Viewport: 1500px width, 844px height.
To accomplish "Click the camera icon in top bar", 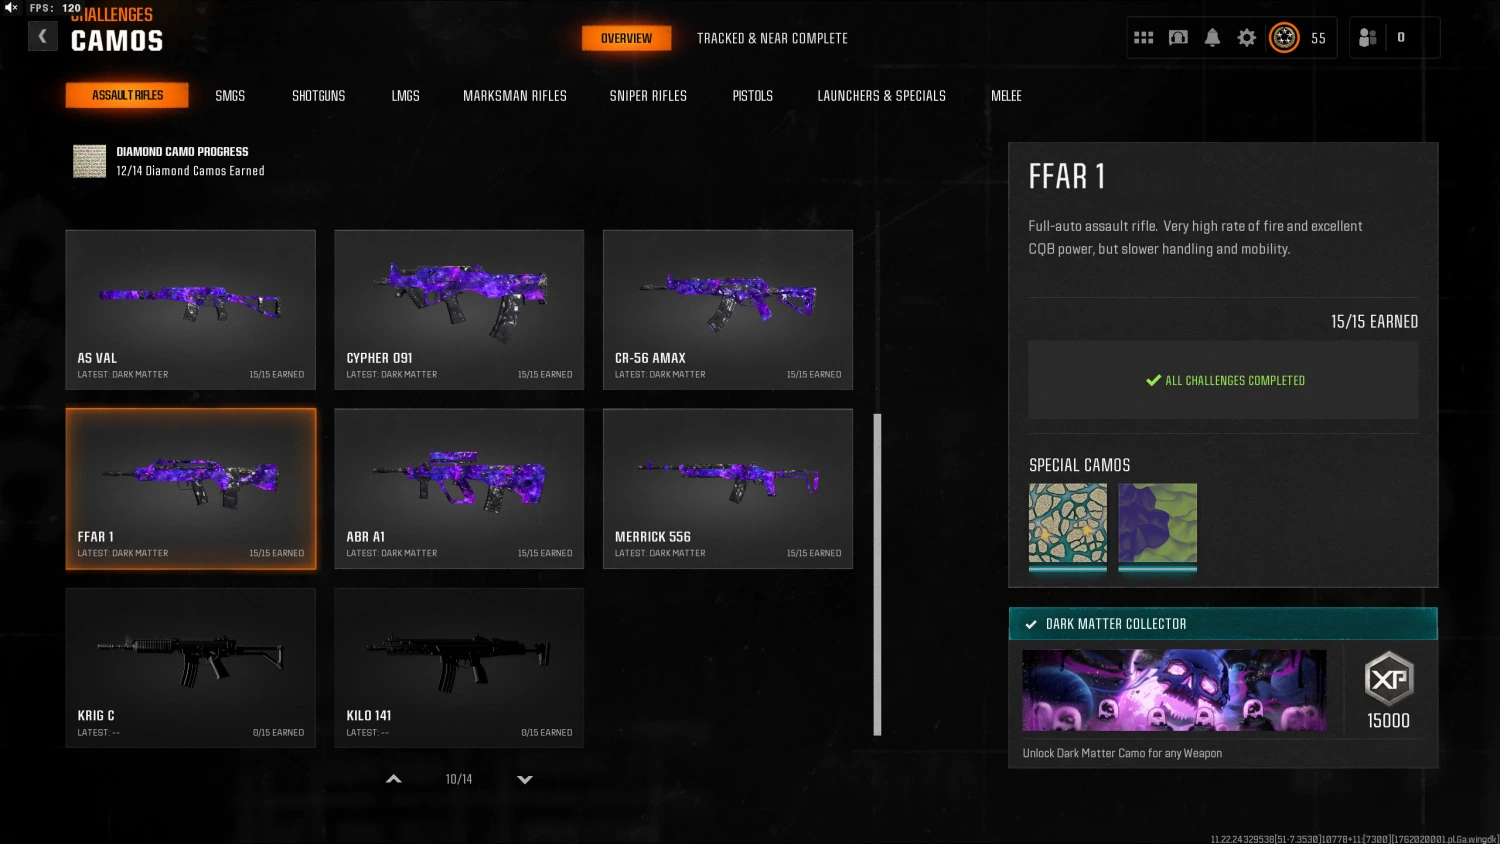I will (1178, 38).
